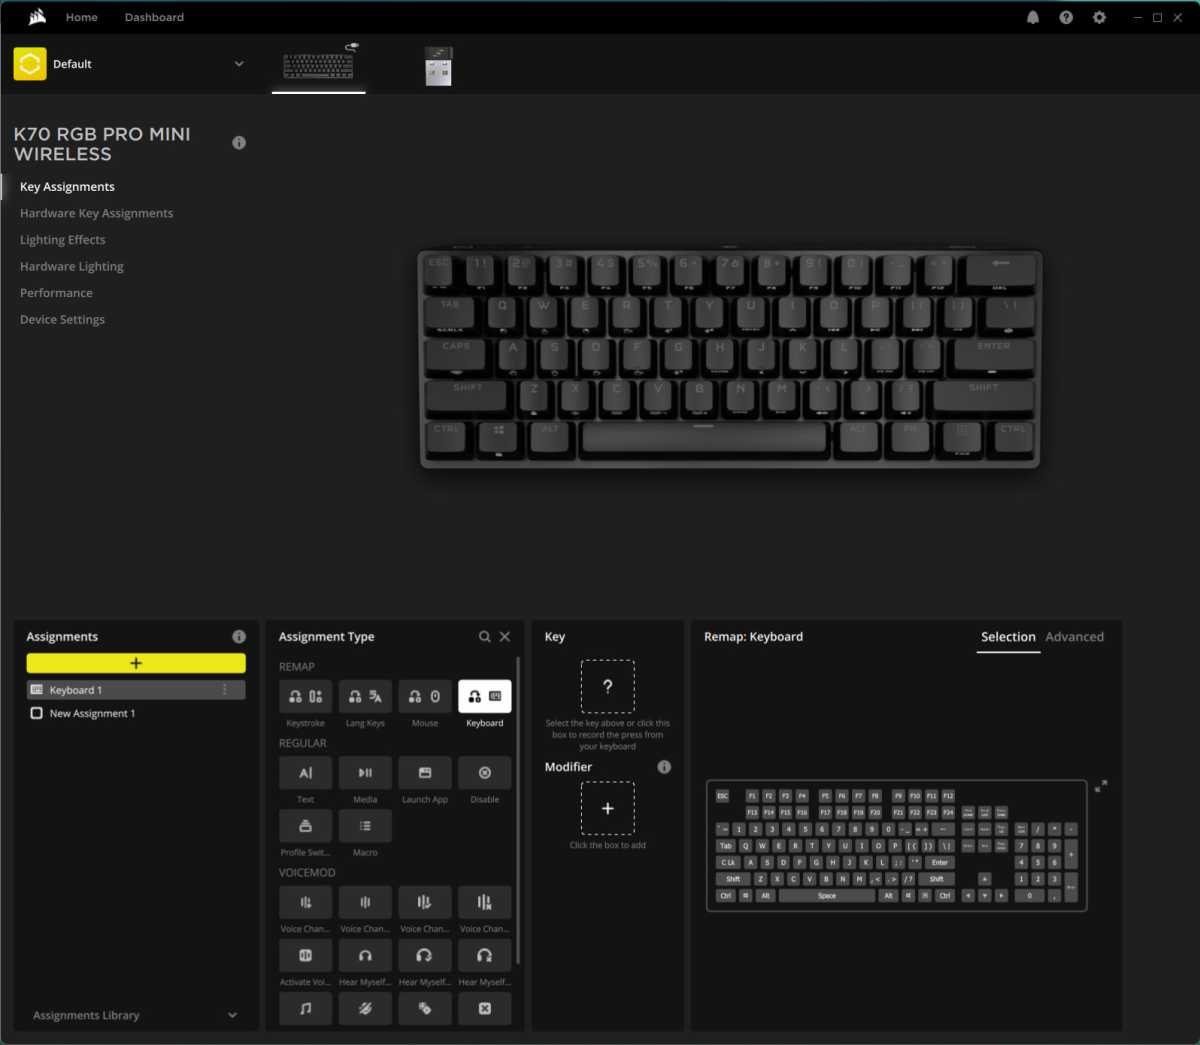This screenshot has width=1200, height=1045.
Task: Expand the virtual keyboard view
Action: coord(1101,786)
